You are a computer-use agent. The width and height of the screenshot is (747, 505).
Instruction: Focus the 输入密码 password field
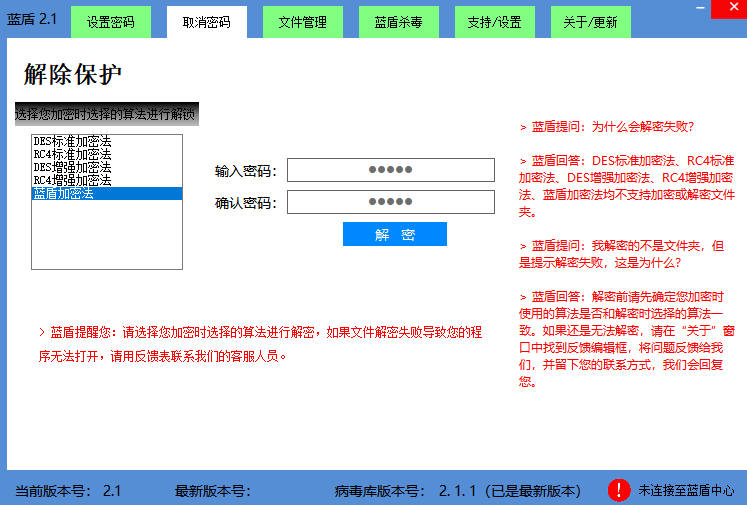(391, 170)
